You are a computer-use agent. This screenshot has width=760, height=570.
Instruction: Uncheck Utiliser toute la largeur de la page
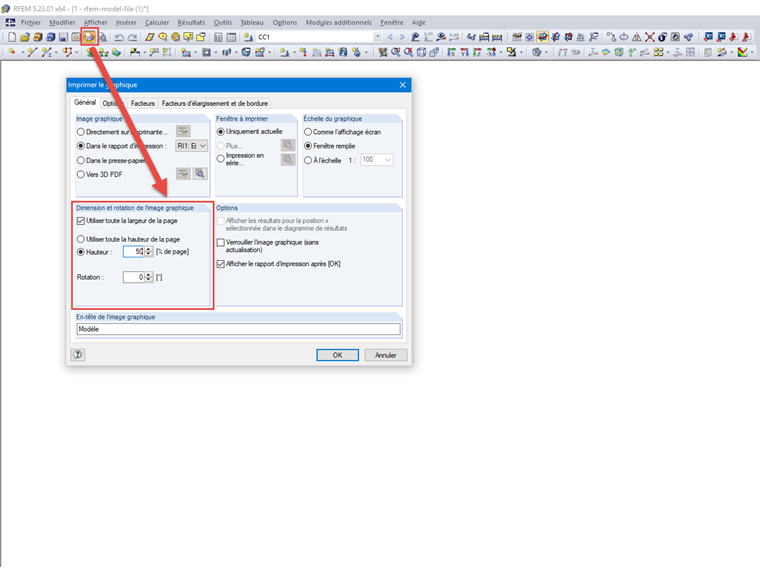pyautogui.click(x=81, y=221)
